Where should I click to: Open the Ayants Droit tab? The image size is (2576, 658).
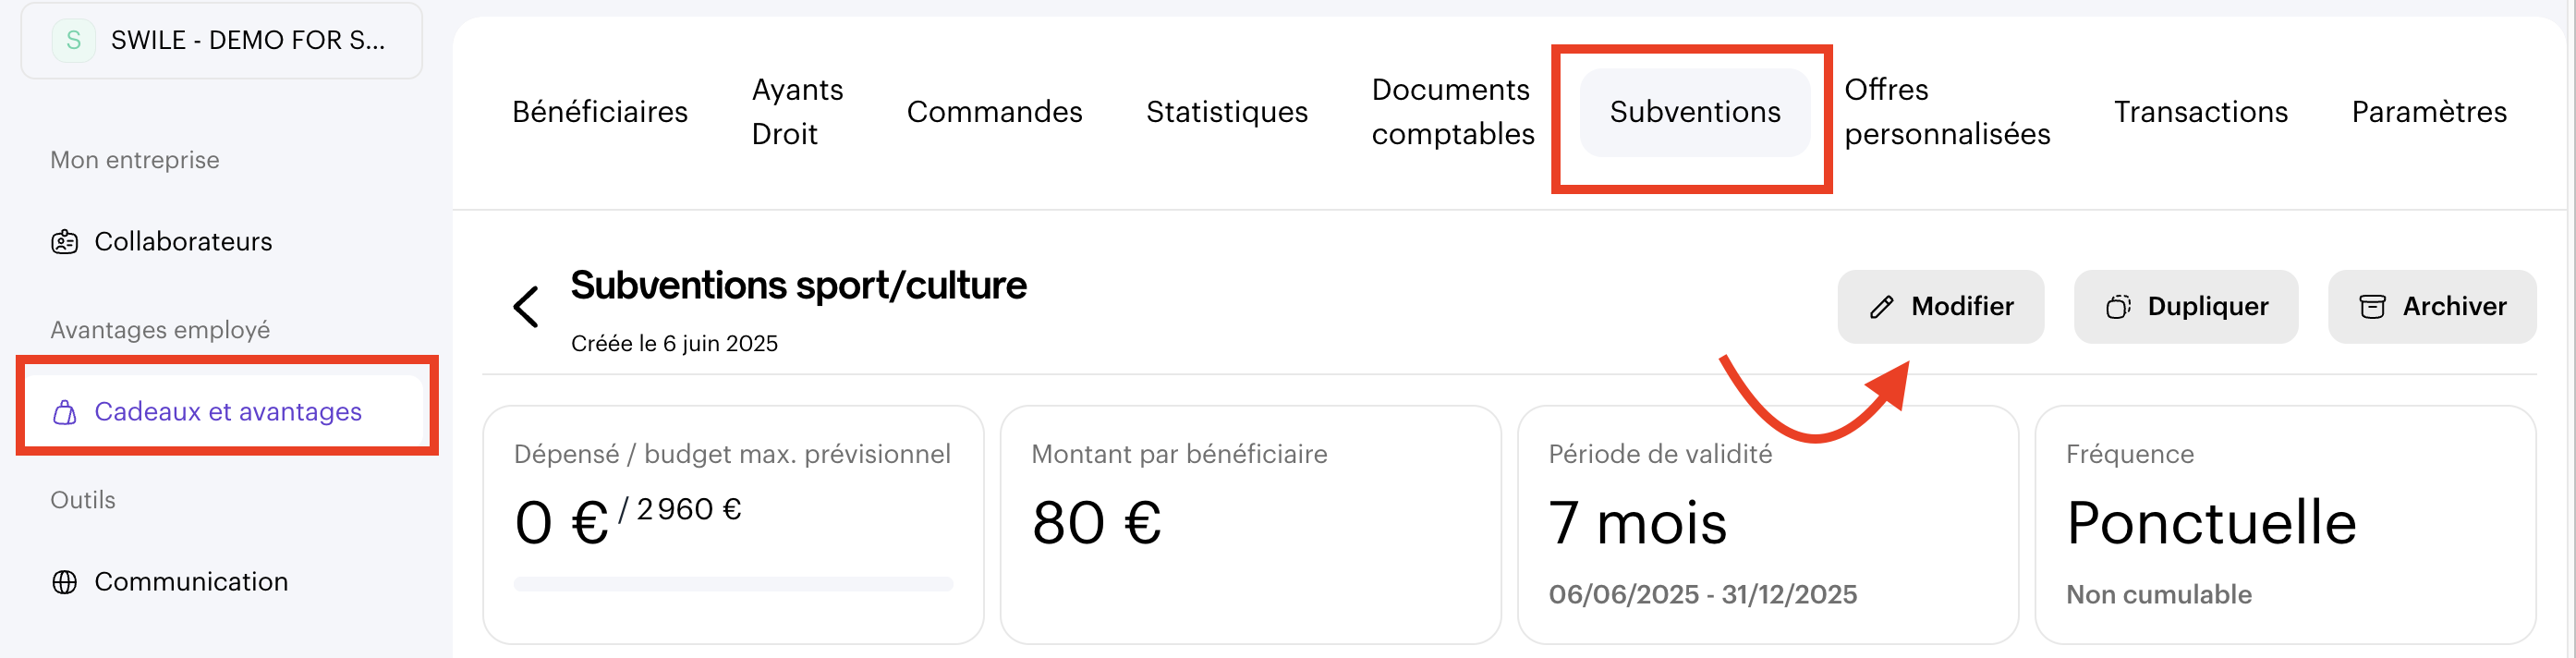click(x=797, y=112)
